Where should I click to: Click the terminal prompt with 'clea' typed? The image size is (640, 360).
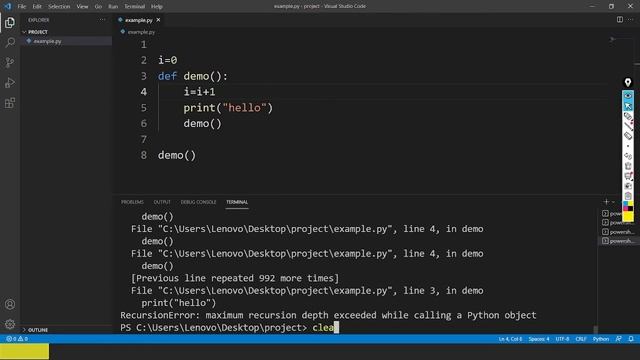point(229,327)
